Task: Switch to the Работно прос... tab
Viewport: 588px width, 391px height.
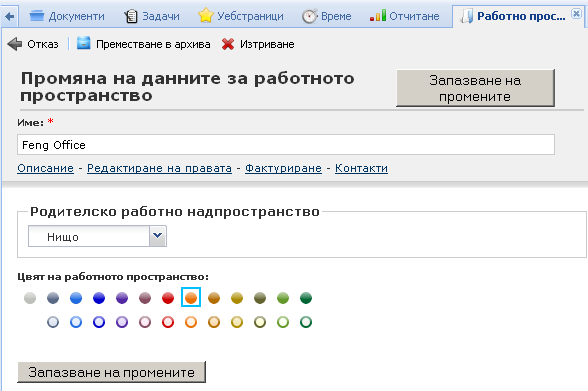Action: (x=520, y=16)
